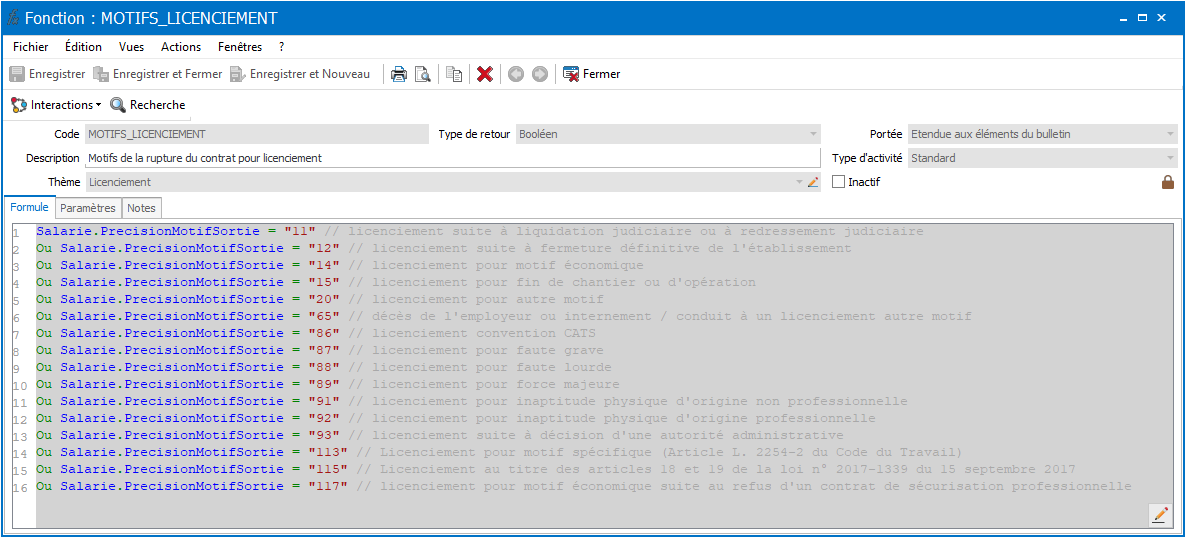Open the Actions menu

[x=181, y=47]
